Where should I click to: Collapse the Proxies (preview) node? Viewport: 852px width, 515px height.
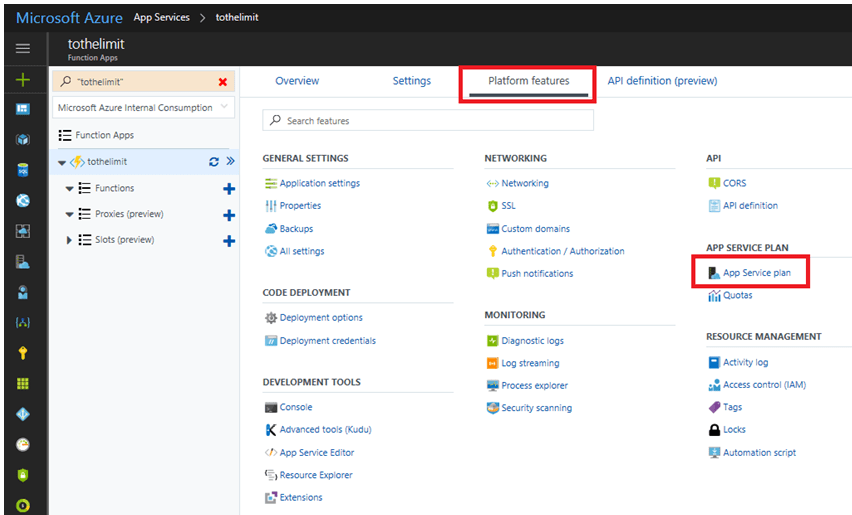(x=70, y=214)
